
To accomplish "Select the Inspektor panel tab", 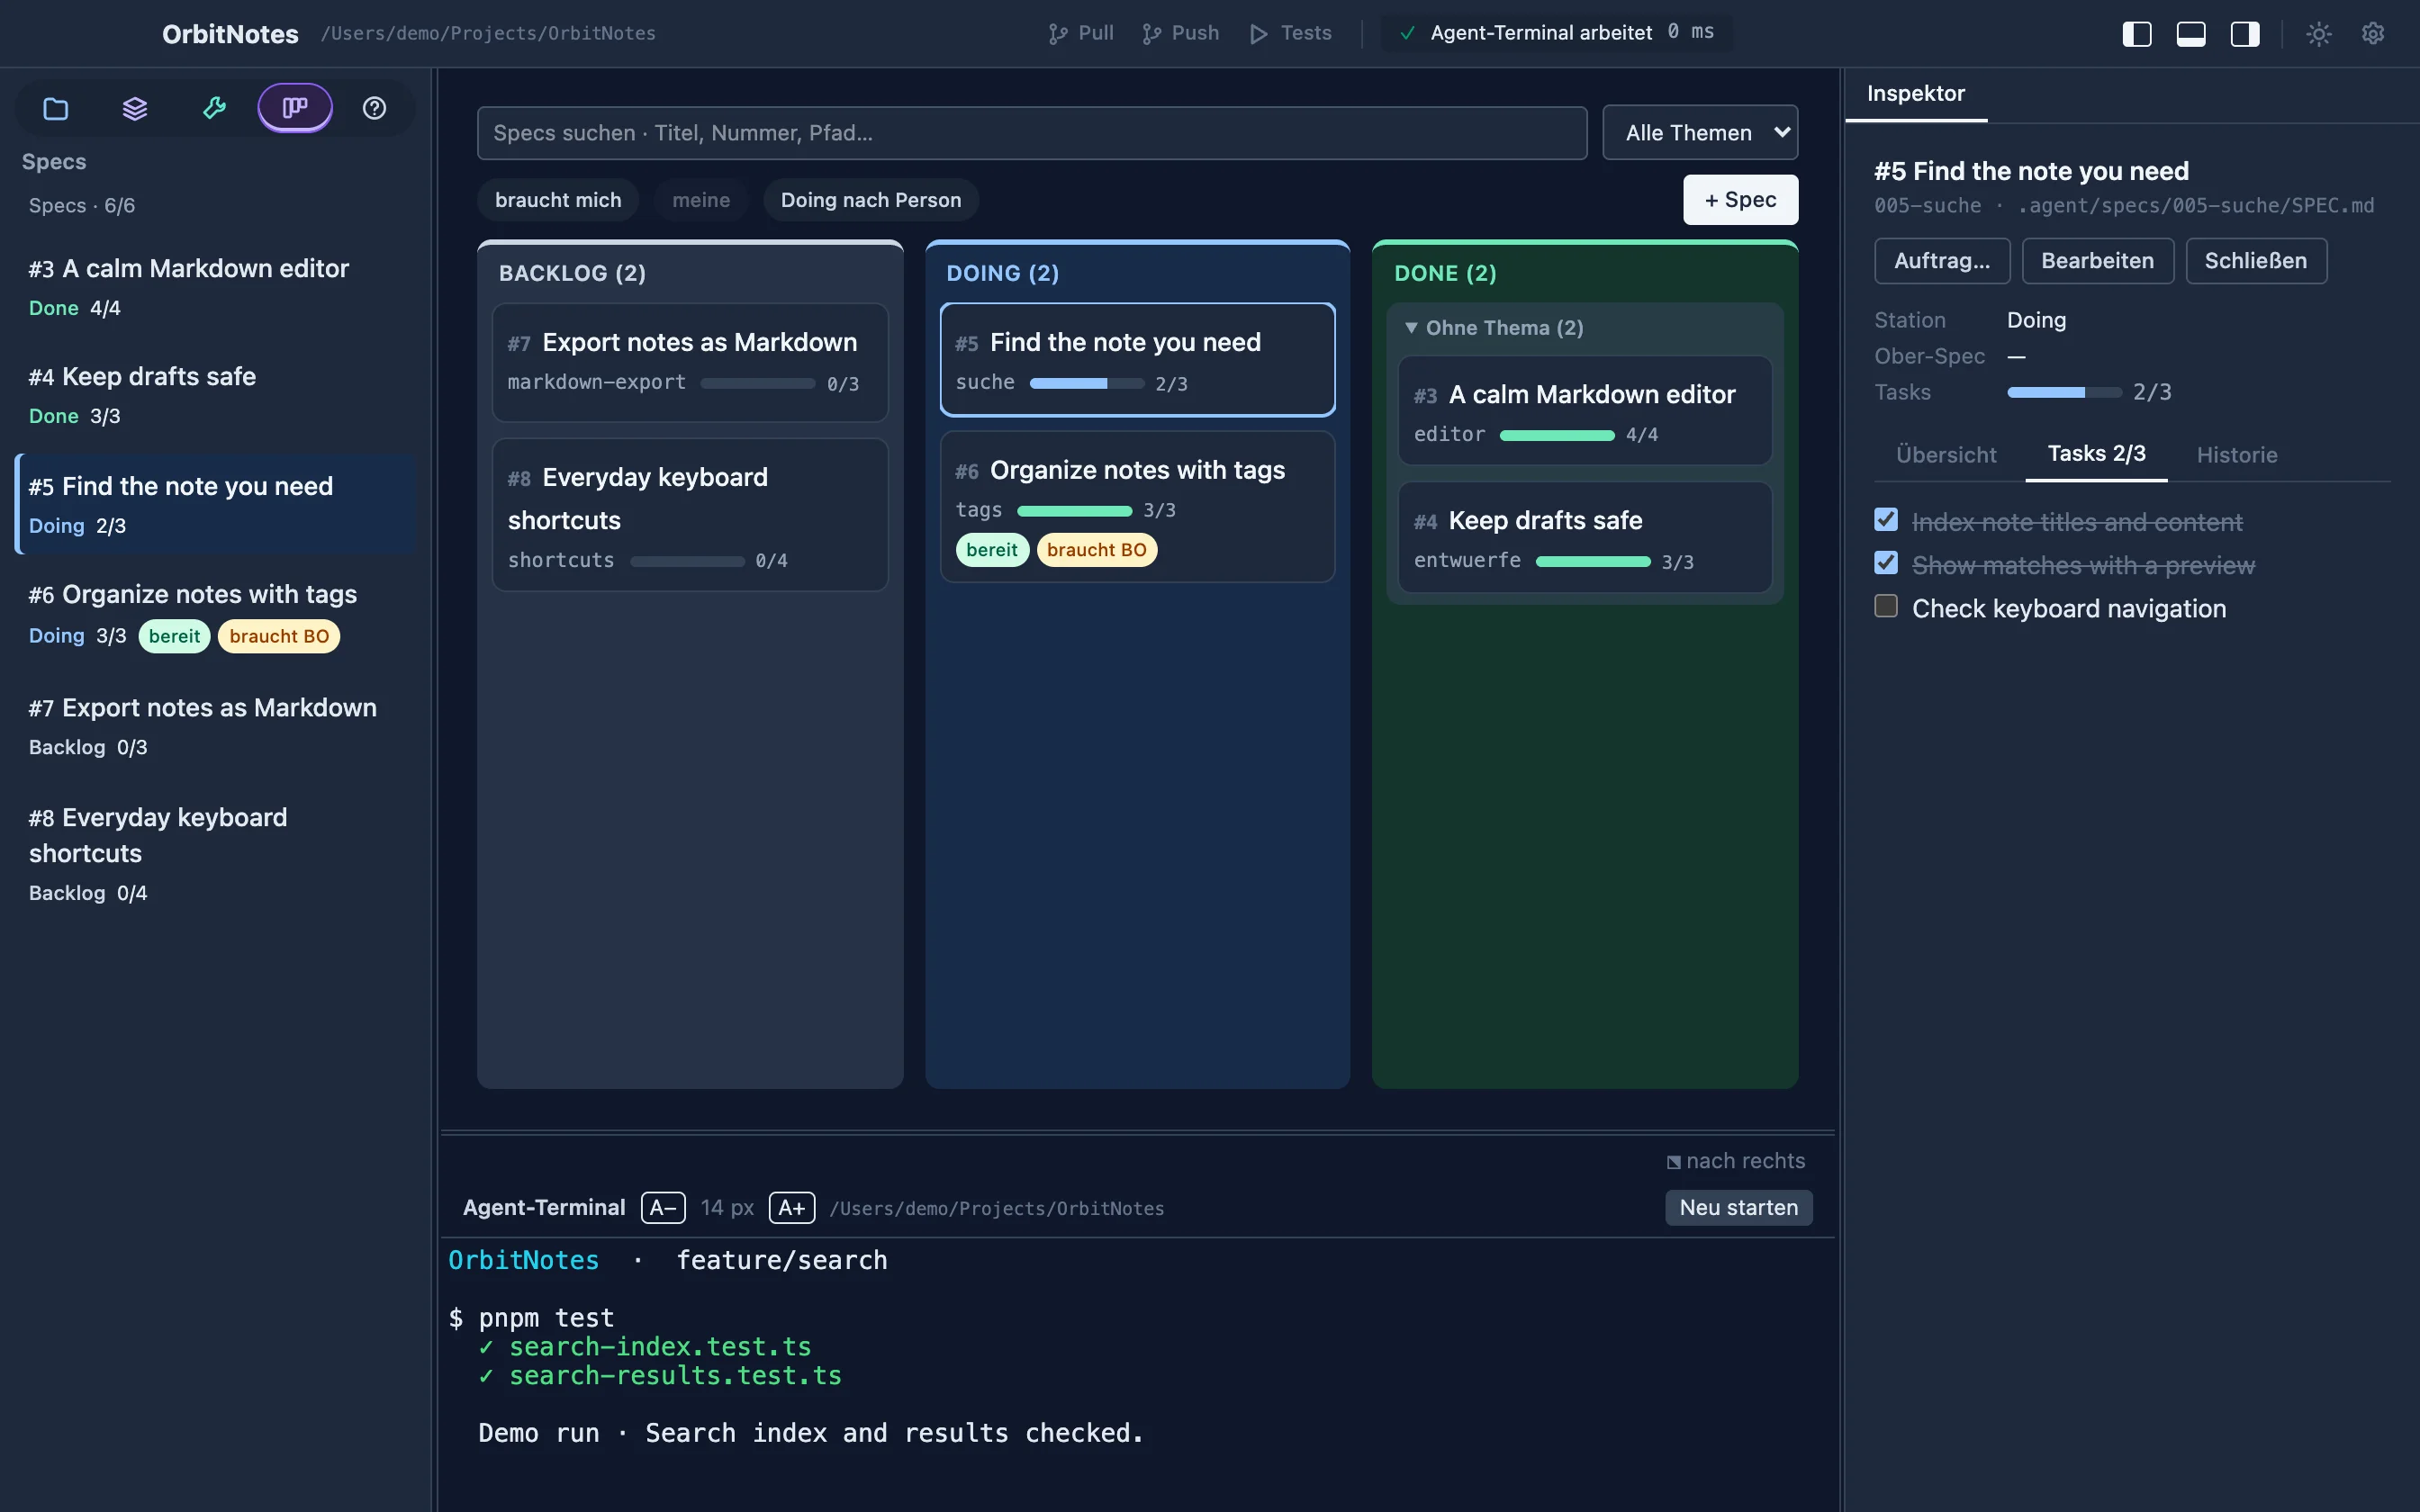I will pos(1916,94).
